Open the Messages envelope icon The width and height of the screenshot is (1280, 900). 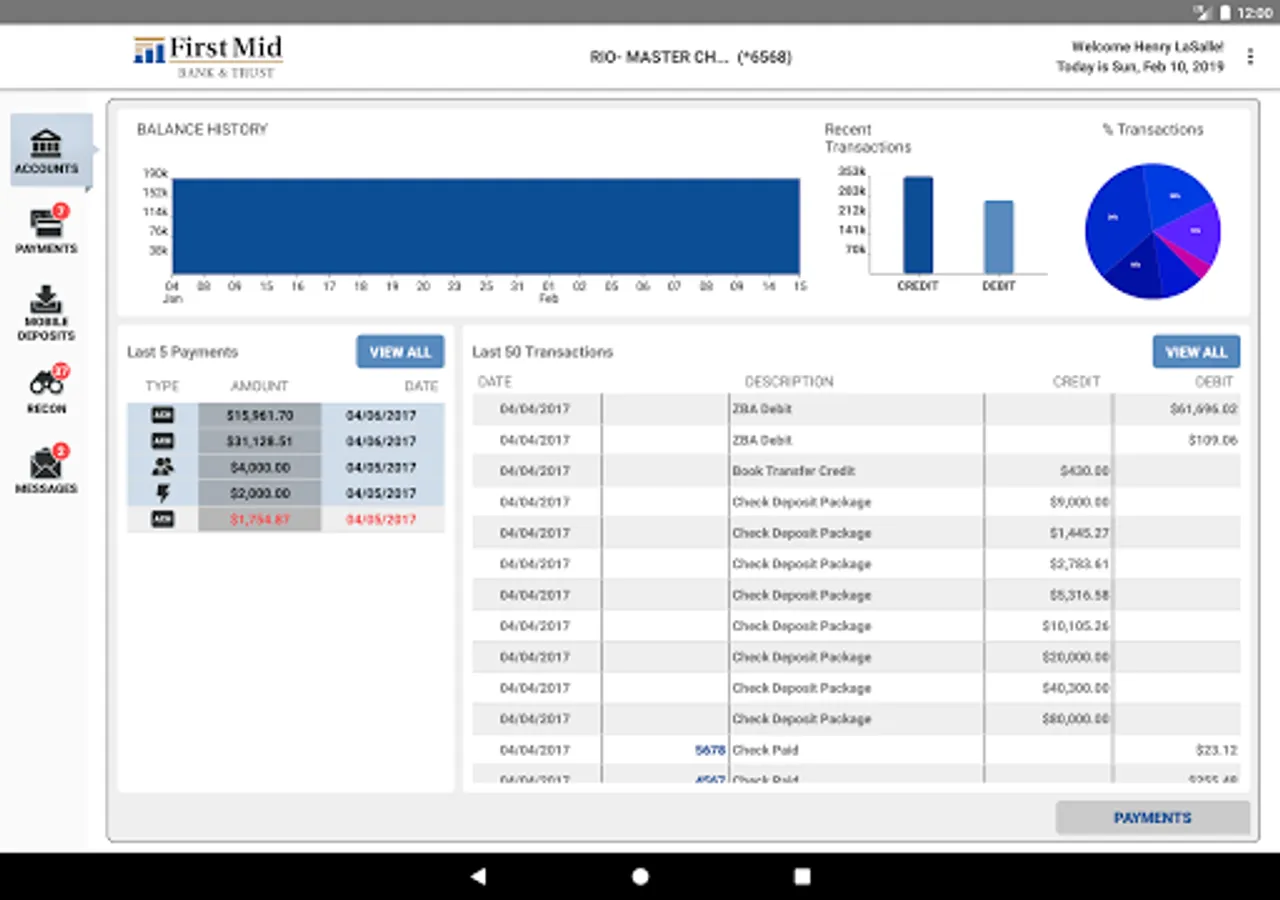47,469
